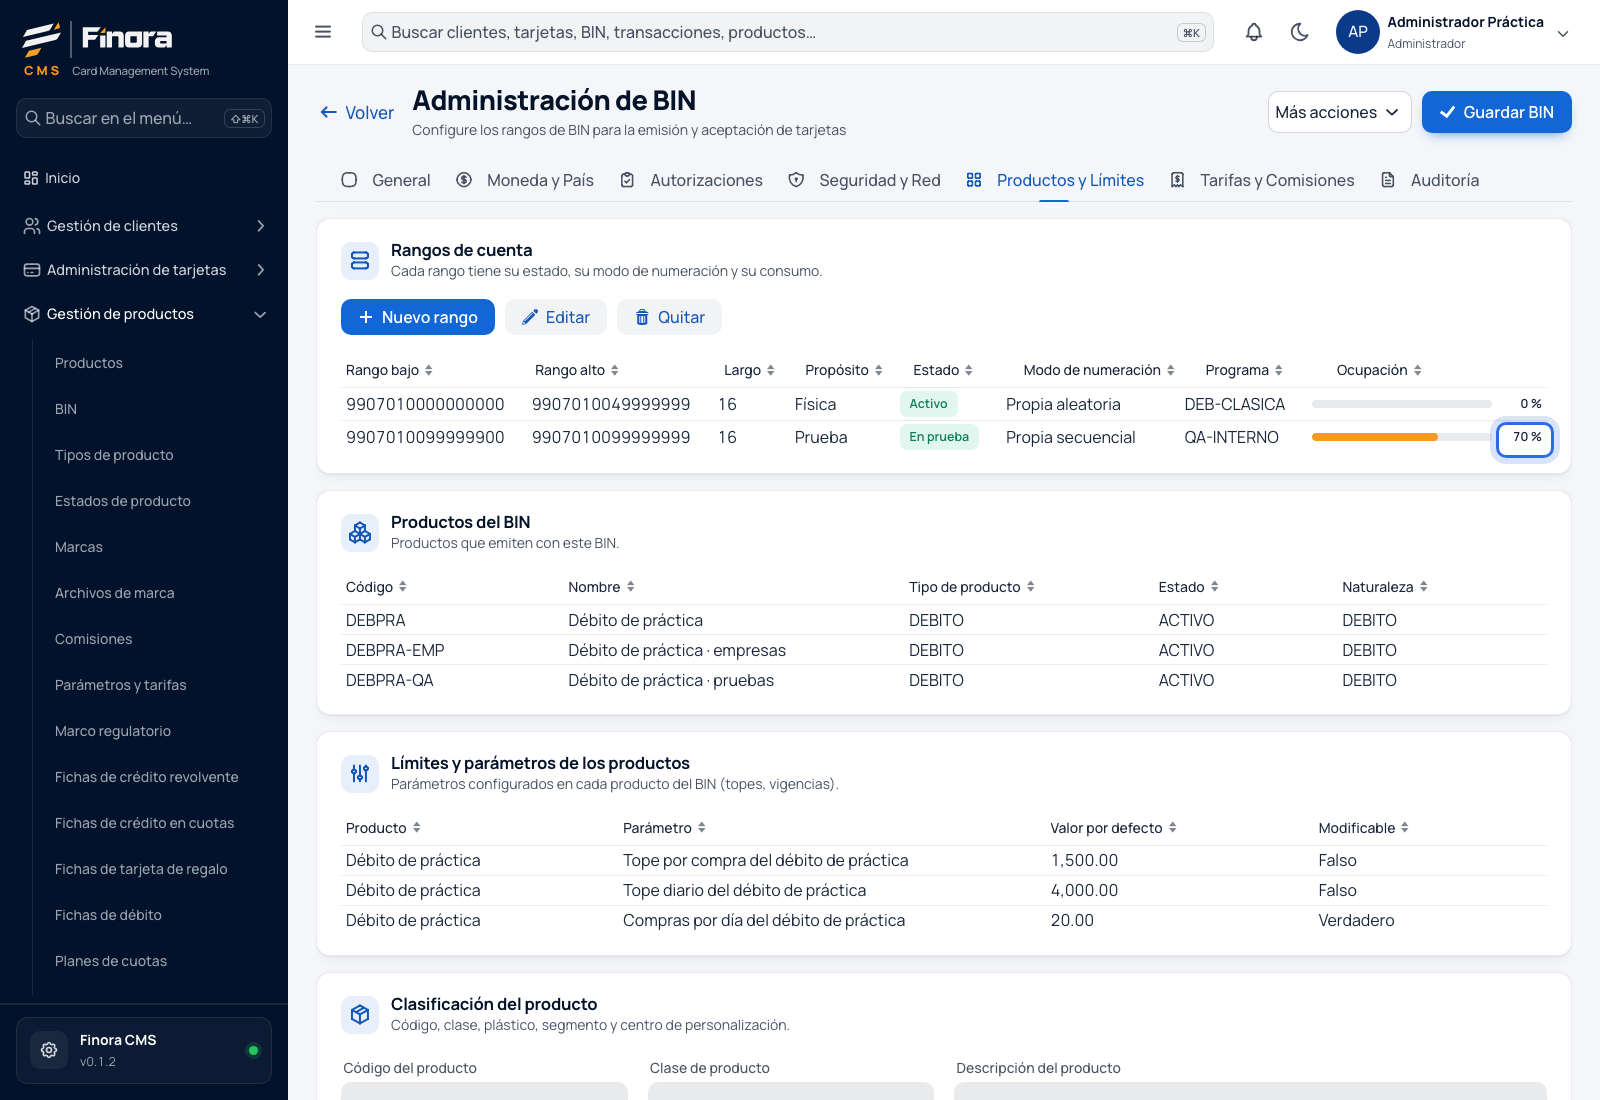
Task: Focus the global search field
Action: (x=788, y=32)
